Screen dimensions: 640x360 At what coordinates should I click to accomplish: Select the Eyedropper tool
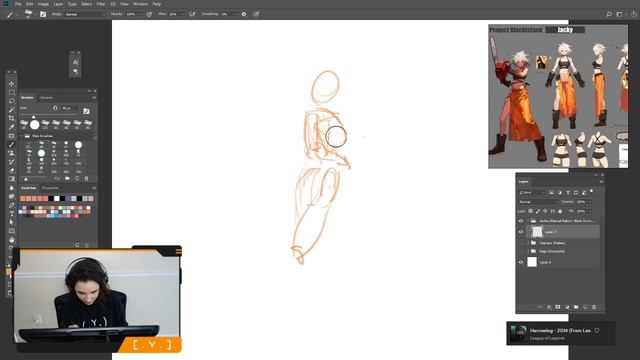[x=11, y=127]
